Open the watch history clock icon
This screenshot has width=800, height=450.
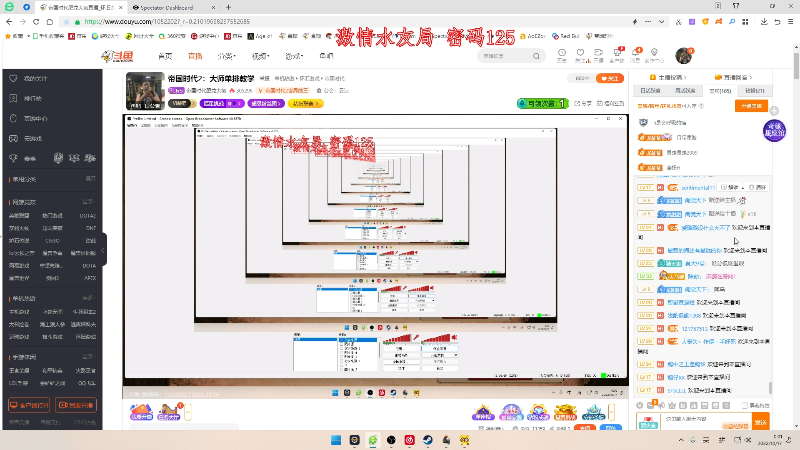(x=562, y=55)
